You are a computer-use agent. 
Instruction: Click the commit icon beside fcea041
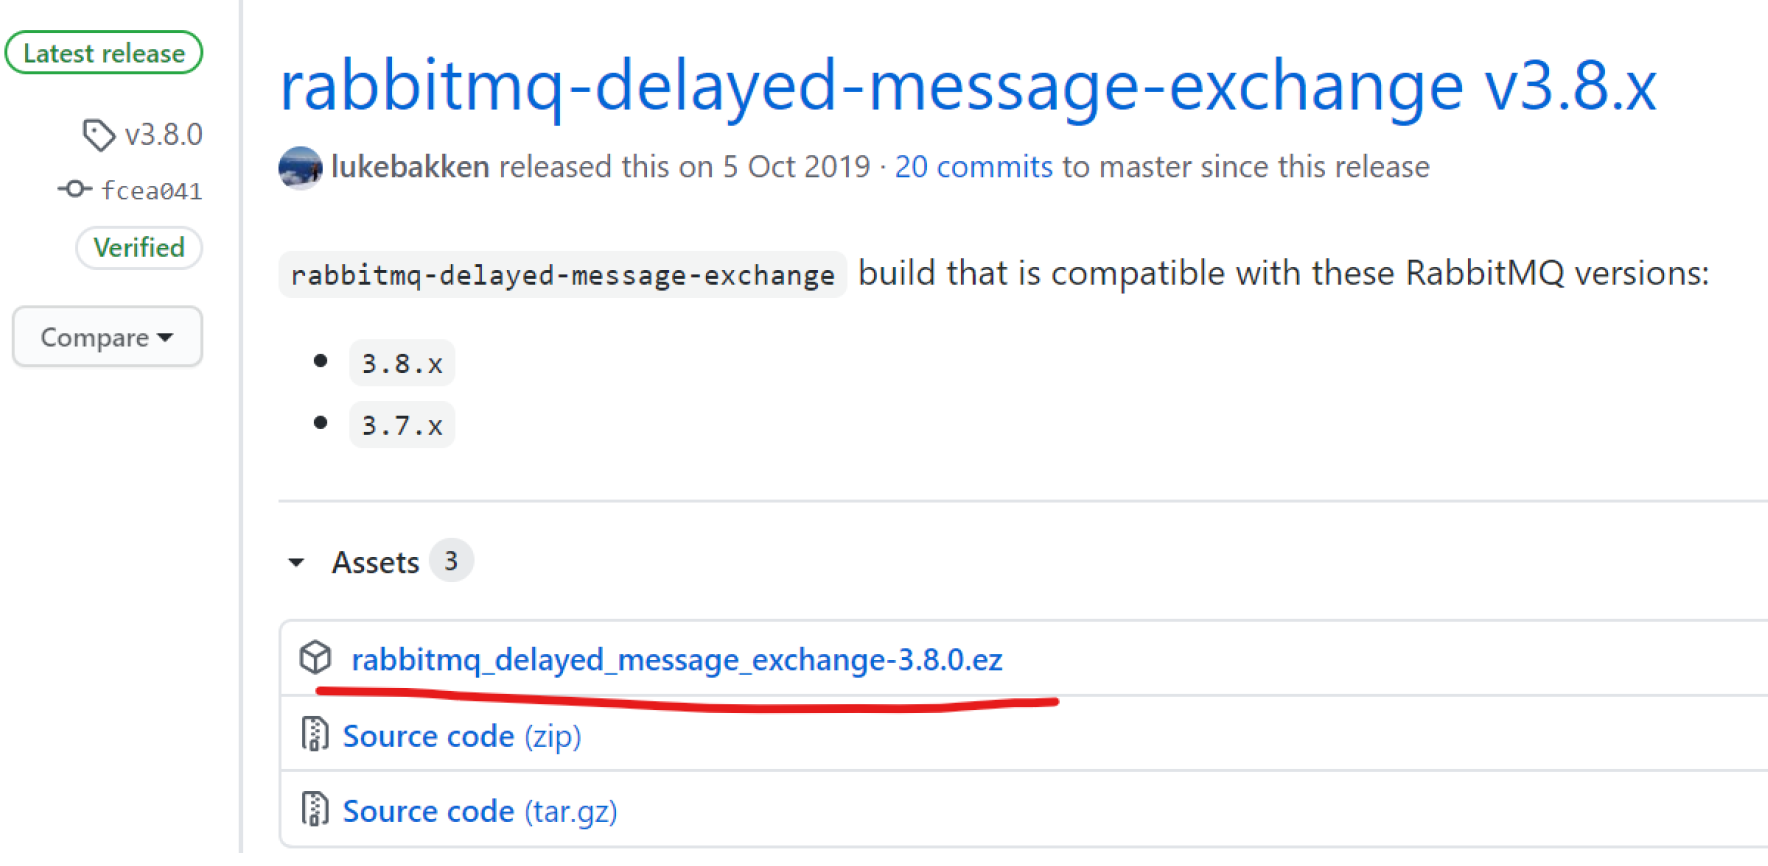pyautogui.click(x=74, y=189)
